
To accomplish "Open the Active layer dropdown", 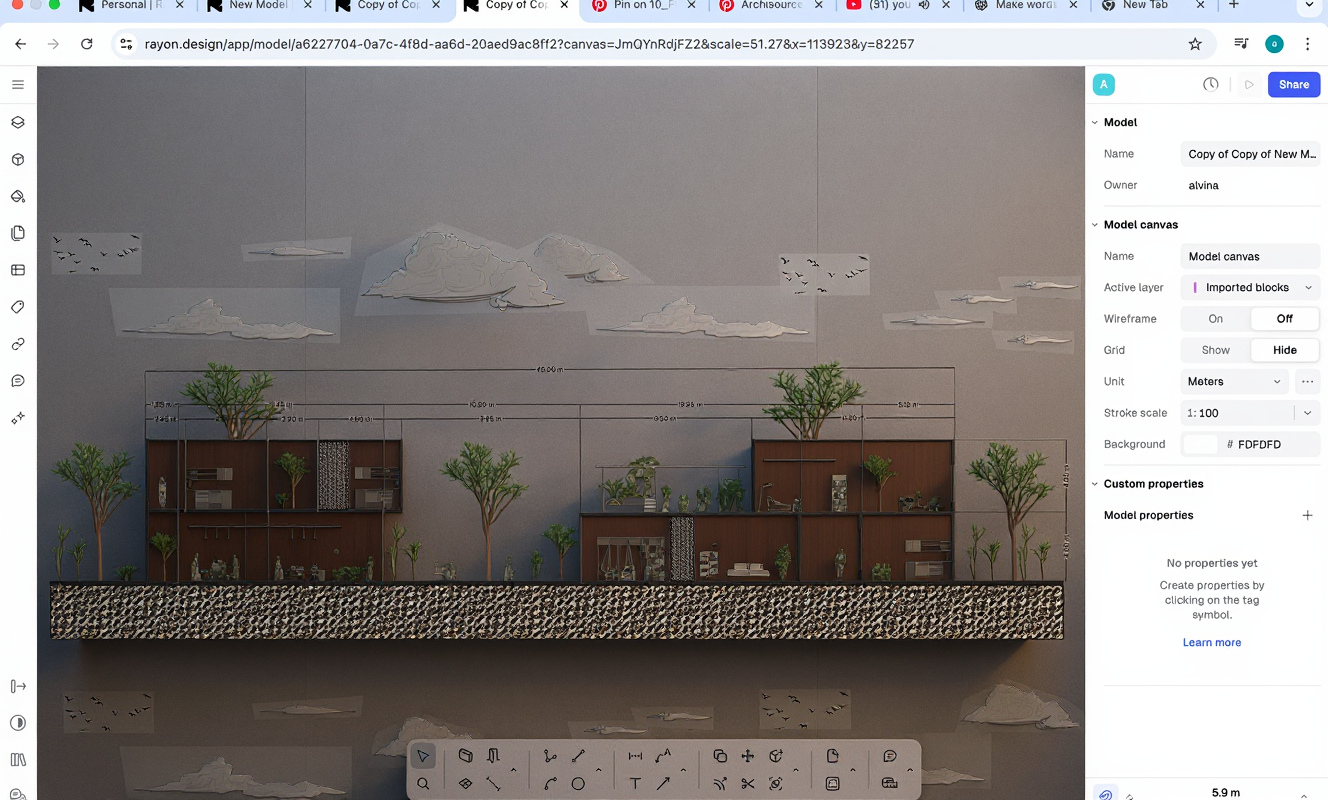I will click(x=1250, y=288).
